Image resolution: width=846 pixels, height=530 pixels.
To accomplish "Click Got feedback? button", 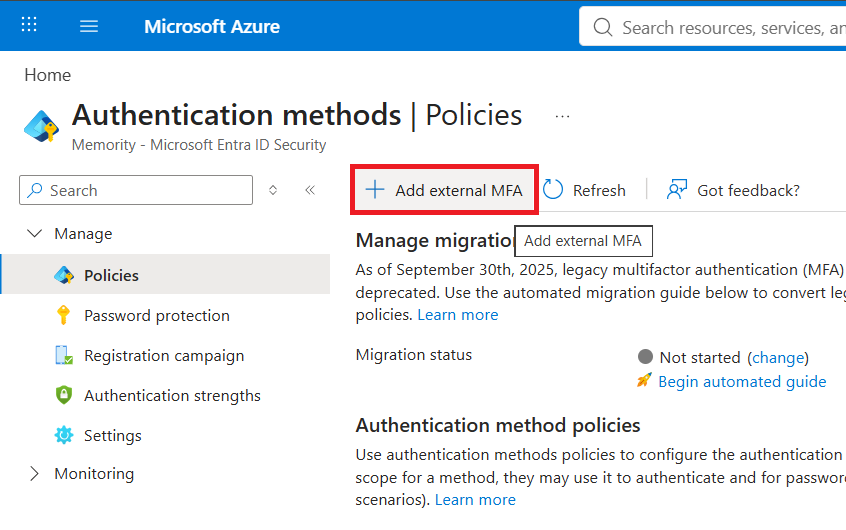I will 733,190.
